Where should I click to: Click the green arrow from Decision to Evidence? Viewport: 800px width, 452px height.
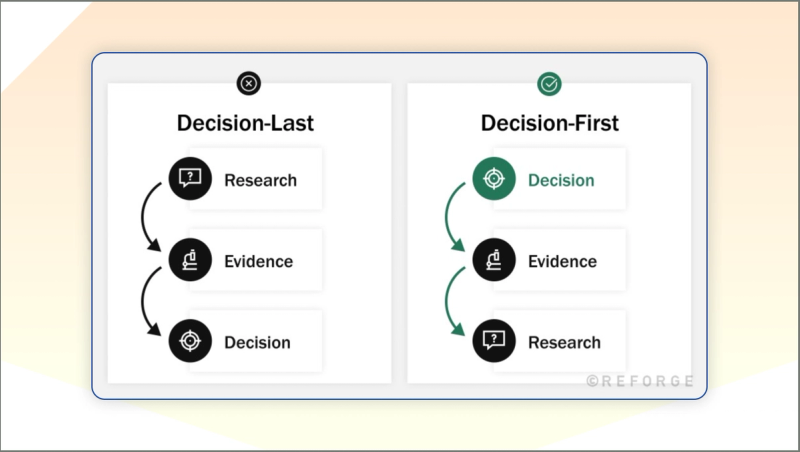click(454, 217)
